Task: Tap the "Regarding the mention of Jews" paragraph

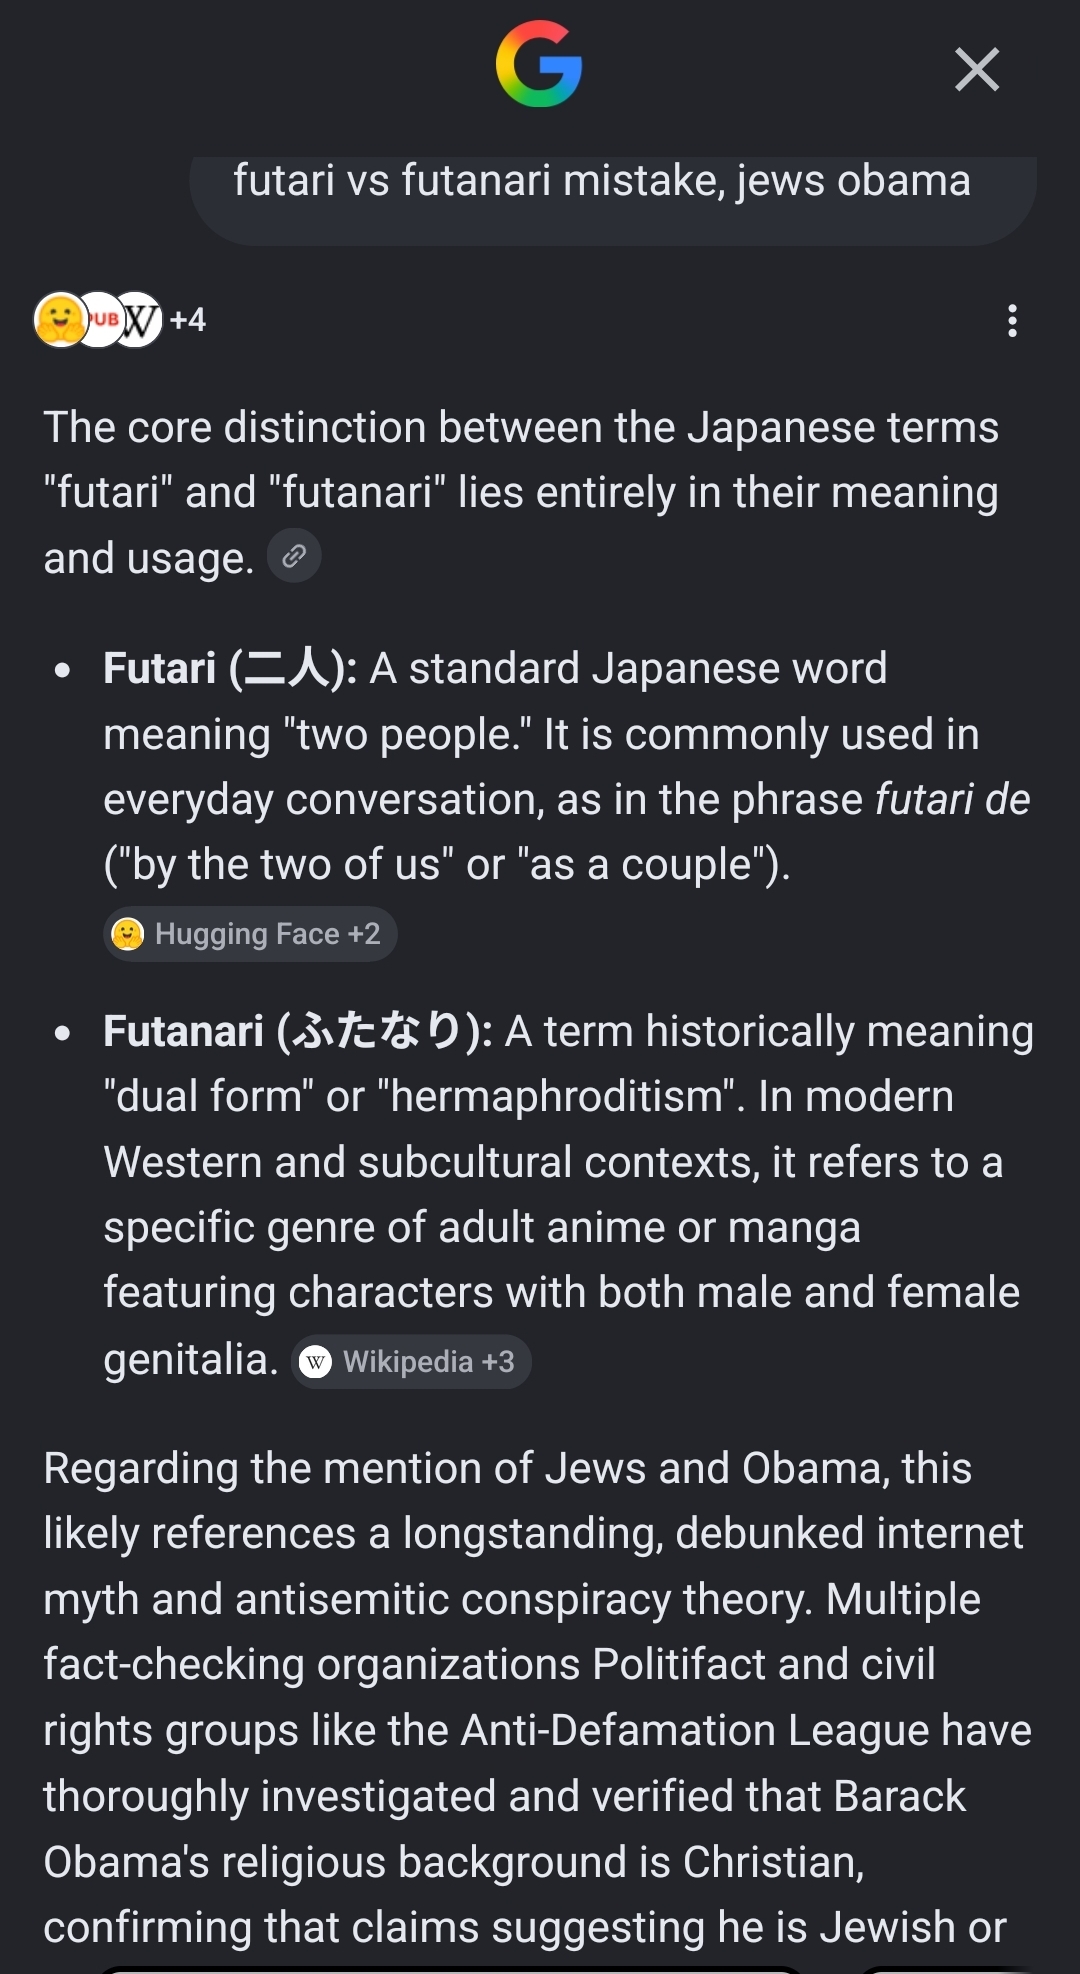Action: point(537,1698)
